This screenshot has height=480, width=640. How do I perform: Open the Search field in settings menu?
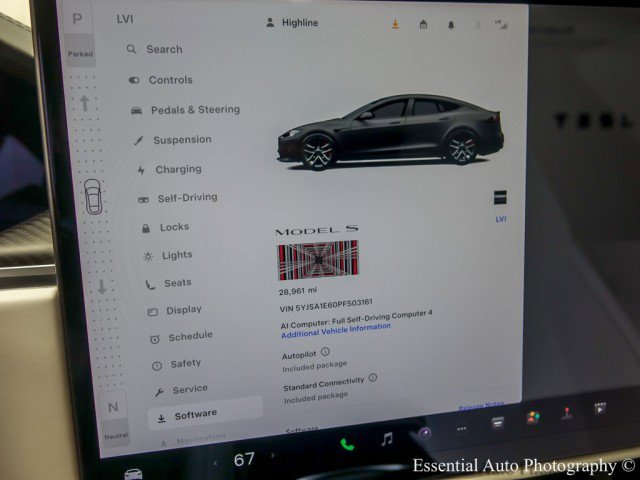pyautogui.click(x=154, y=49)
